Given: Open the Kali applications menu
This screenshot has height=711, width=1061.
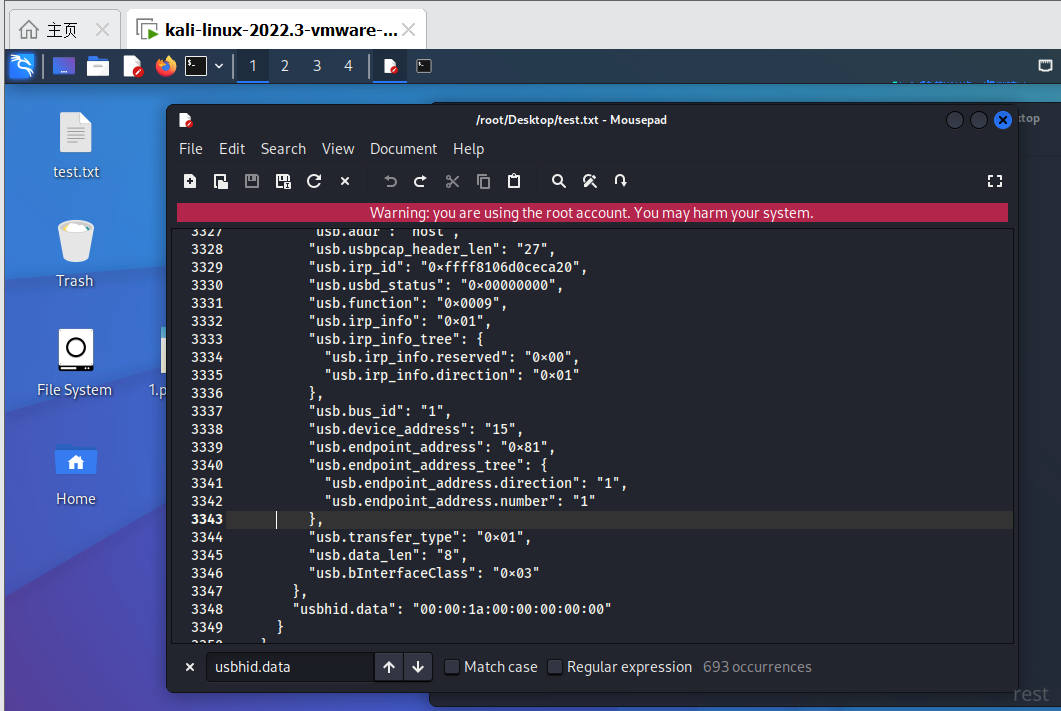Looking at the screenshot, I should tap(22, 66).
